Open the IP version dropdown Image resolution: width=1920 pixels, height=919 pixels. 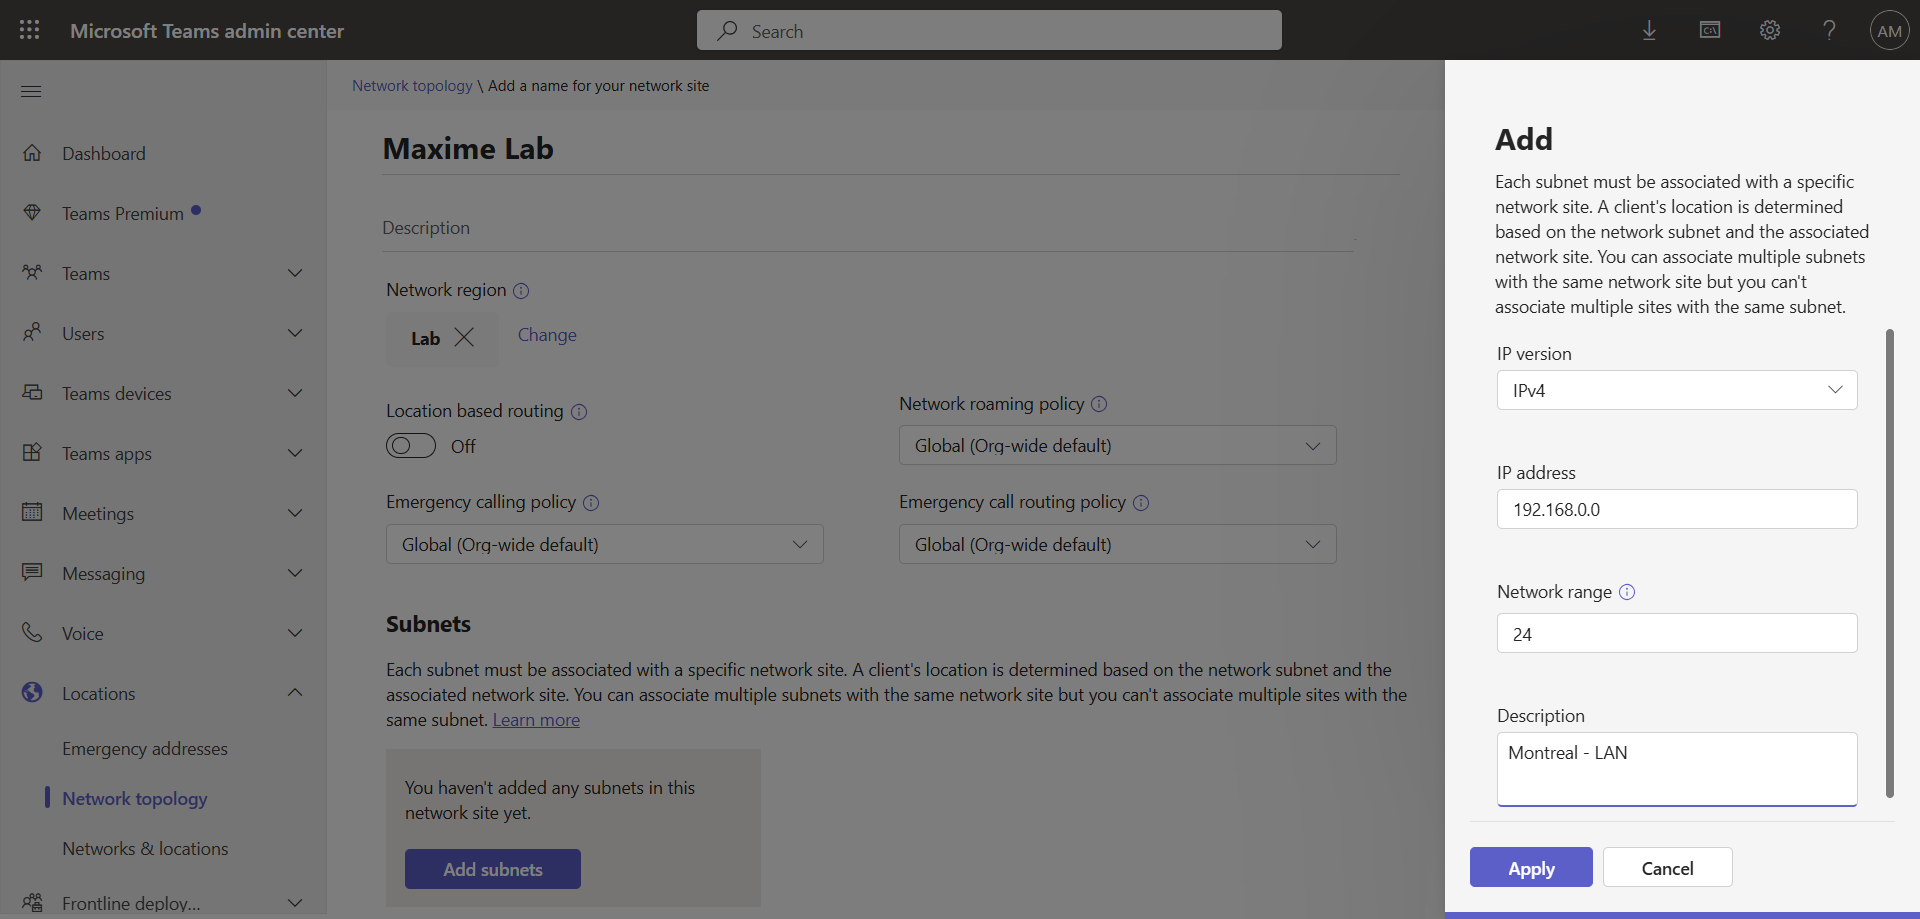[1676, 390]
